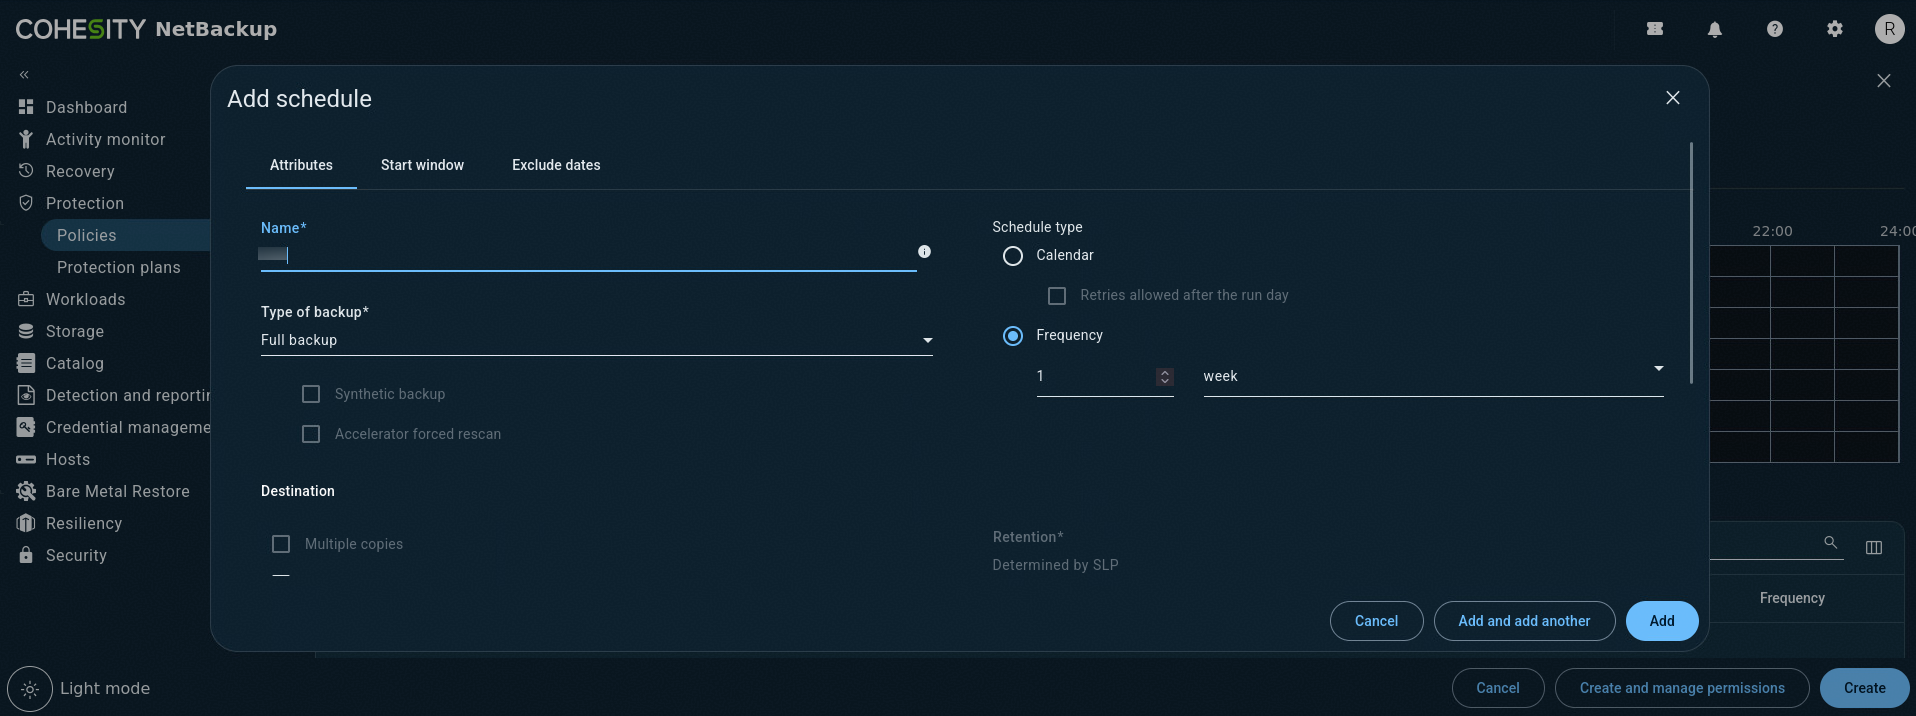Click Add and add another button
The height and width of the screenshot is (716, 1916).
point(1524,621)
